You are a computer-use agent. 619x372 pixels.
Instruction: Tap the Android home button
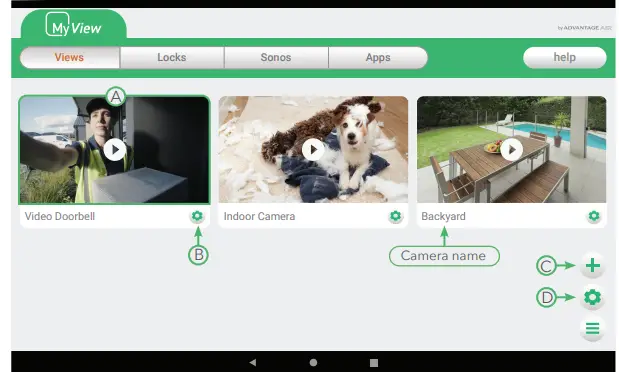(313, 362)
